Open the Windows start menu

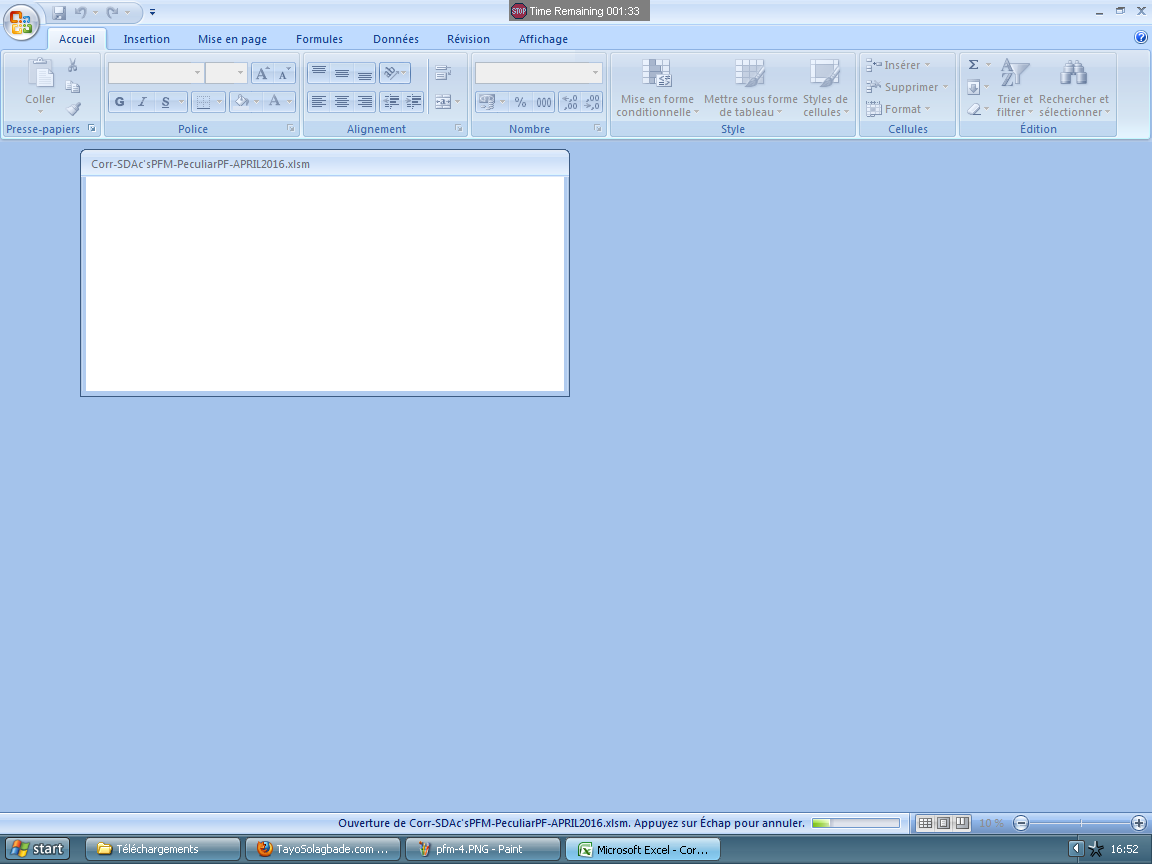(37, 849)
